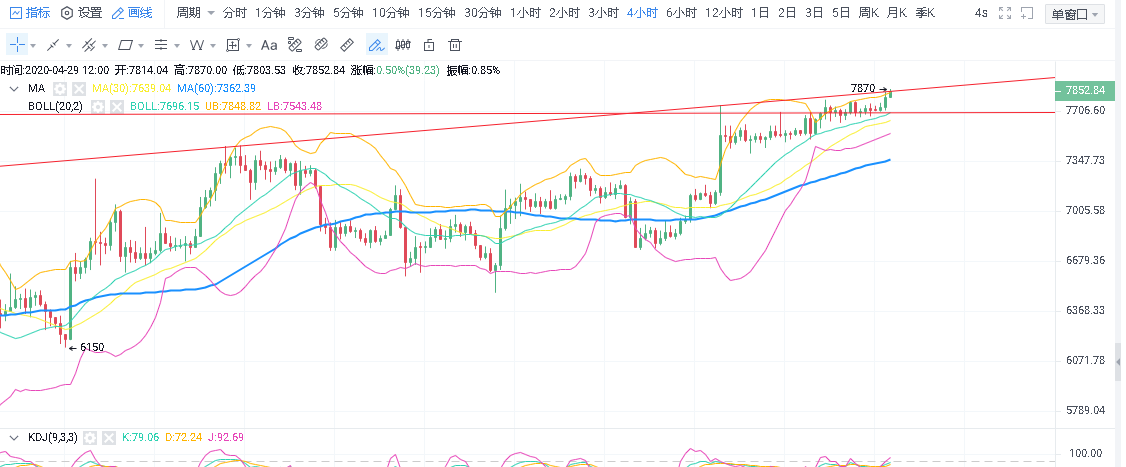
Task: Open the W pattern tool dropdown arrow
Action: pyautogui.click(x=213, y=45)
